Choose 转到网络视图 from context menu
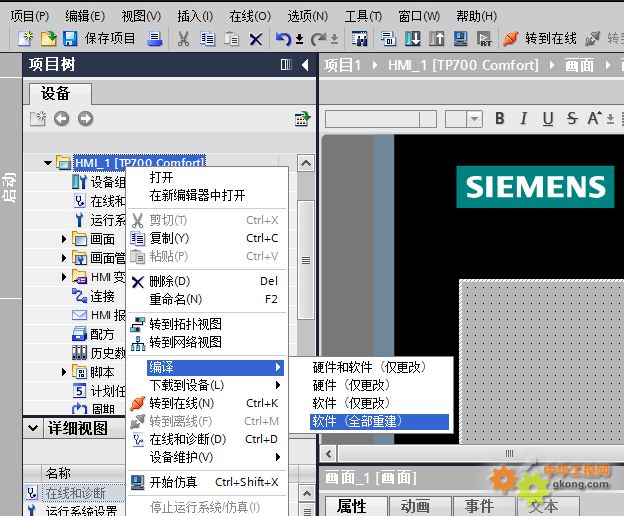This screenshot has height=516, width=624. (207, 342)
